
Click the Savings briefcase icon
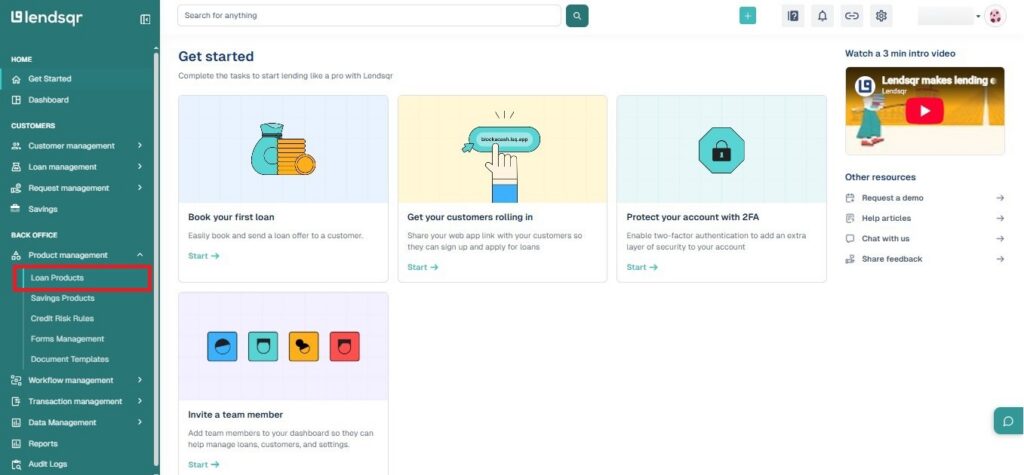16,209
